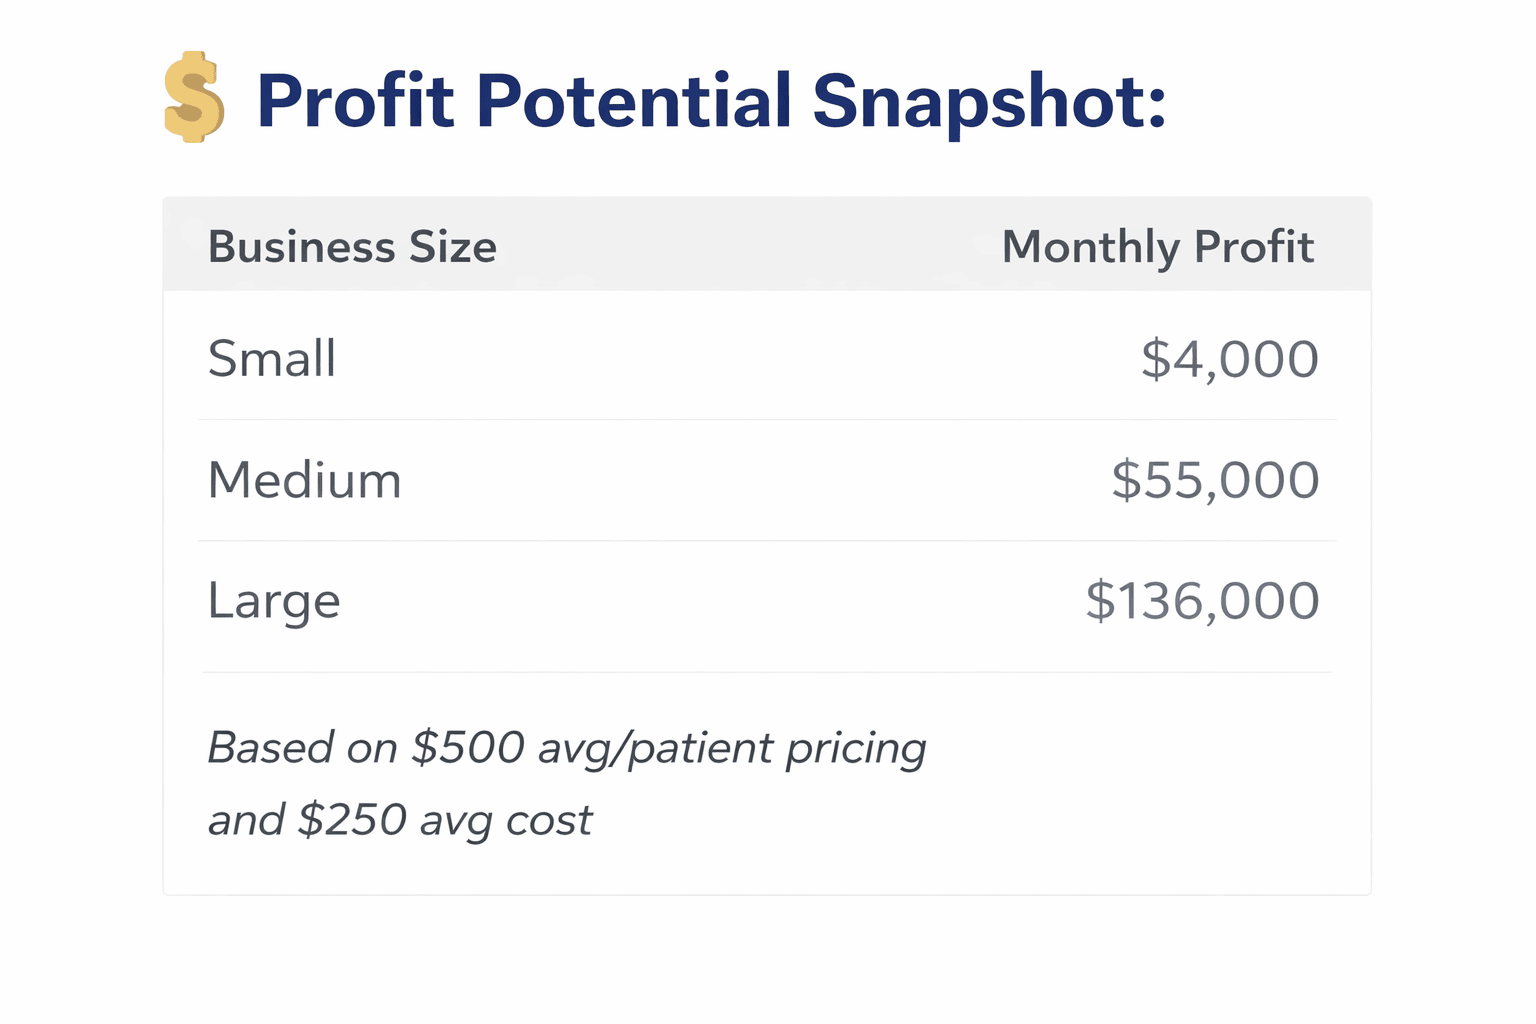Image resolution: width=1536 pixels, height=1024 pixels.
Task: Click the $55,000 monthly profit value
Action: pos(1215,480)
